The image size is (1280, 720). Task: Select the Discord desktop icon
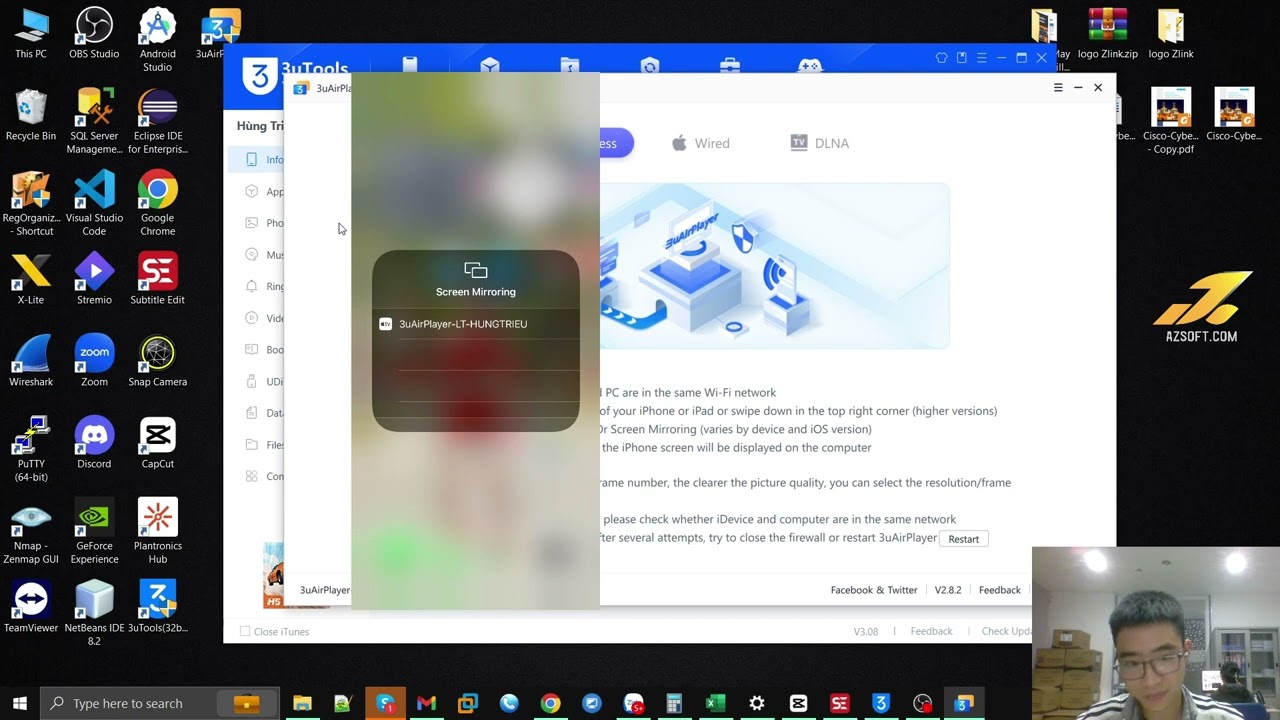tap(94, 443)
